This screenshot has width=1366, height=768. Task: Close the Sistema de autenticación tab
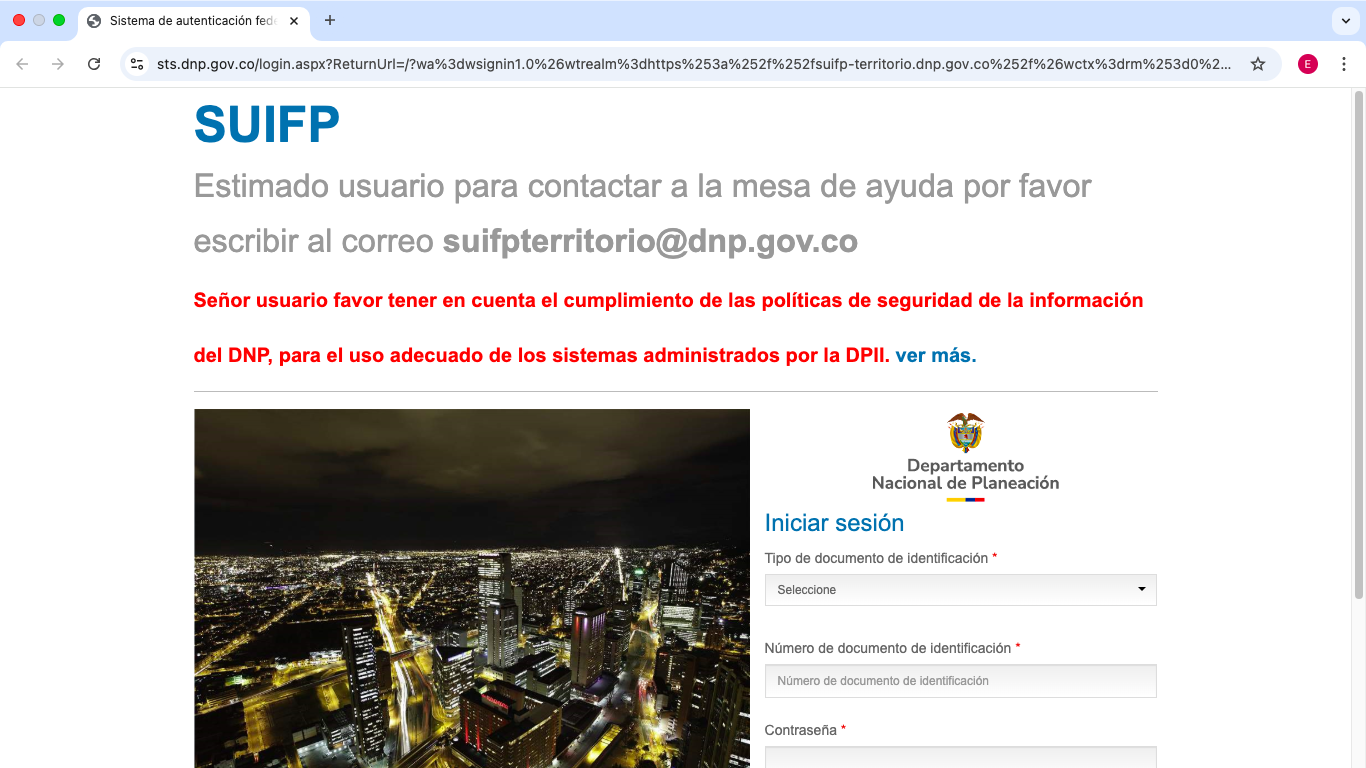tap(294, 21)
